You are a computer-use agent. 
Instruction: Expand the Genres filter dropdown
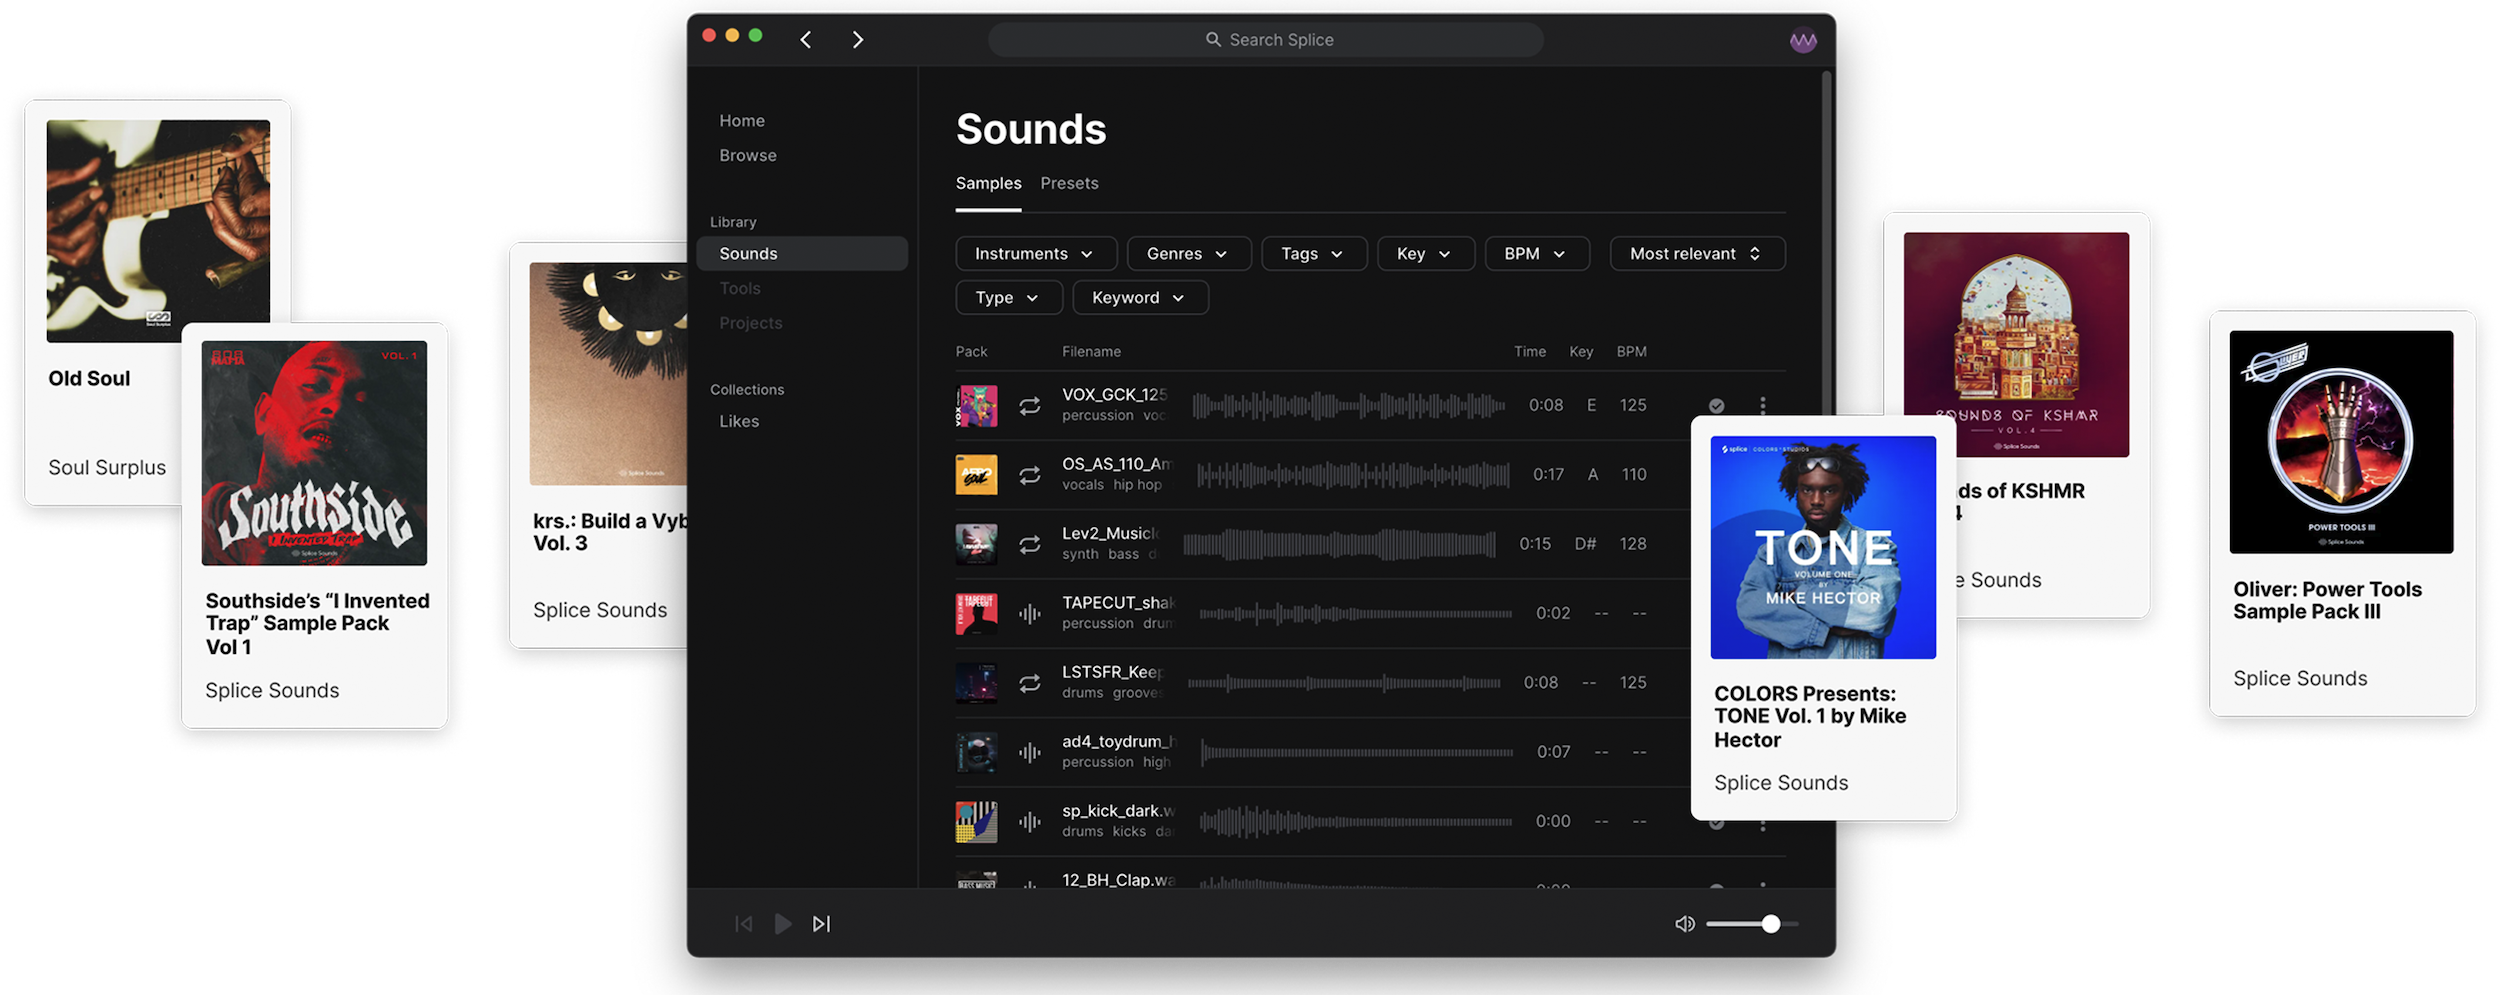(x=1188, y=253)
